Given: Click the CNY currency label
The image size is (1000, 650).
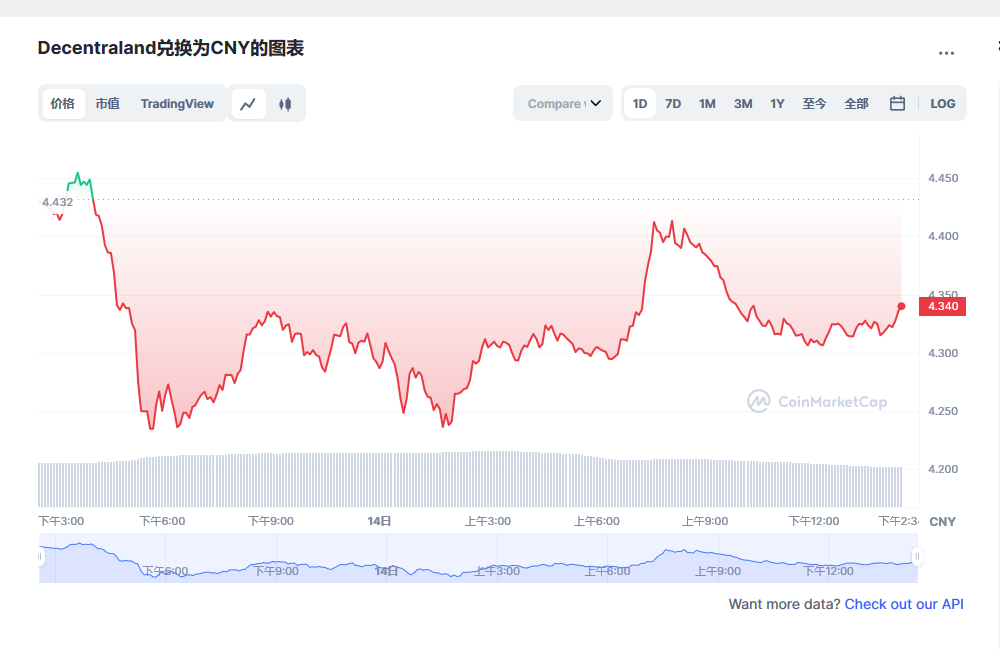Looking at the screenshot, I should point(943,521).
